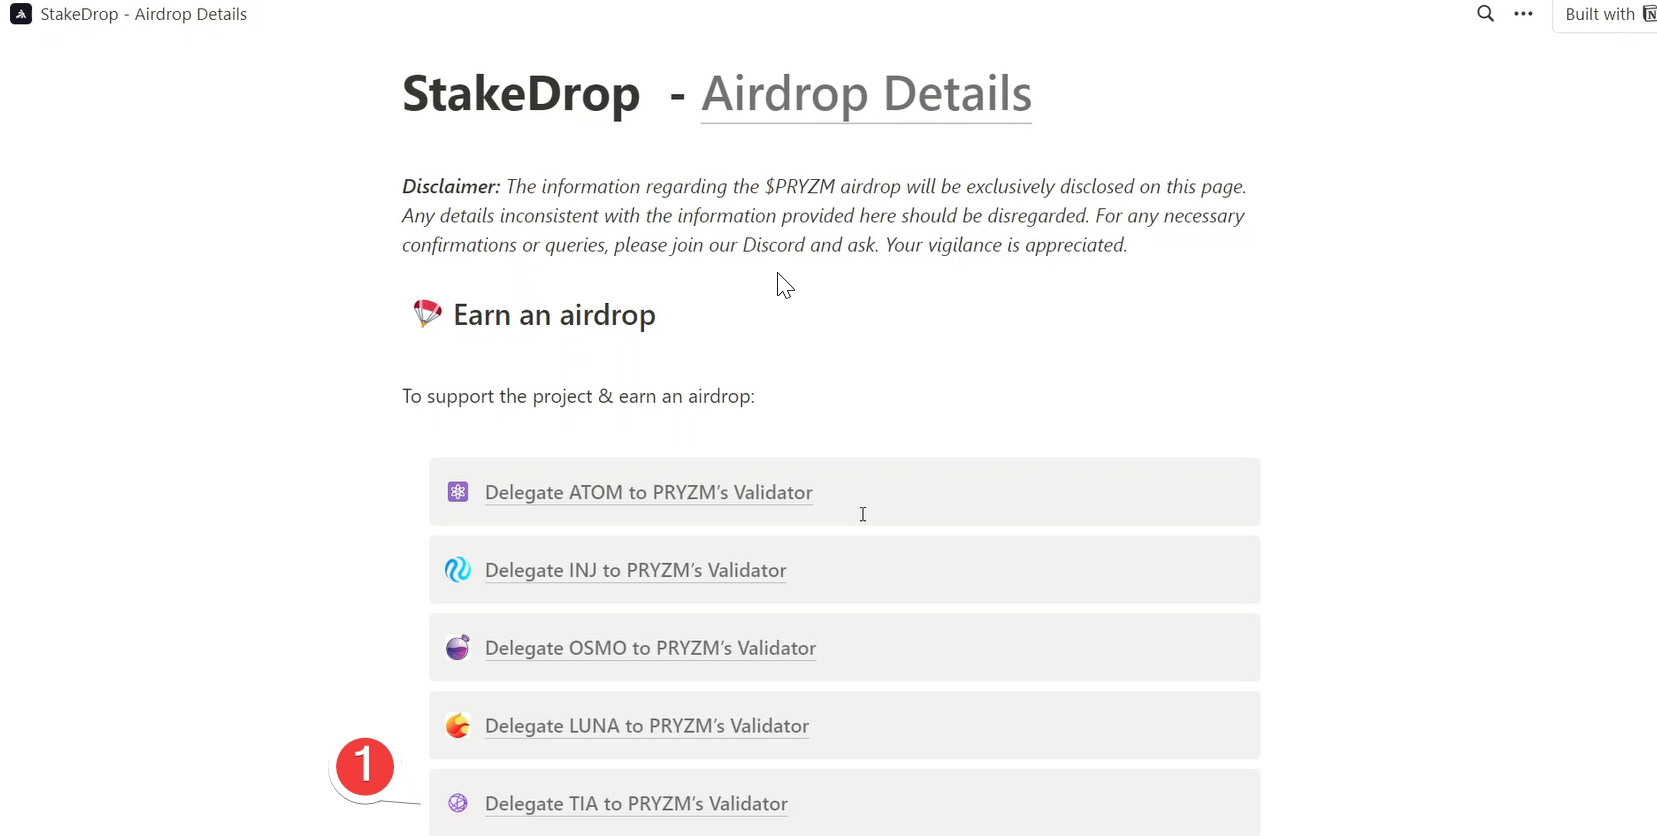The width and height of the screenshot is (1657, 836).
Task: Open the three-dots more options menu
Action: tap(1523, 14)
